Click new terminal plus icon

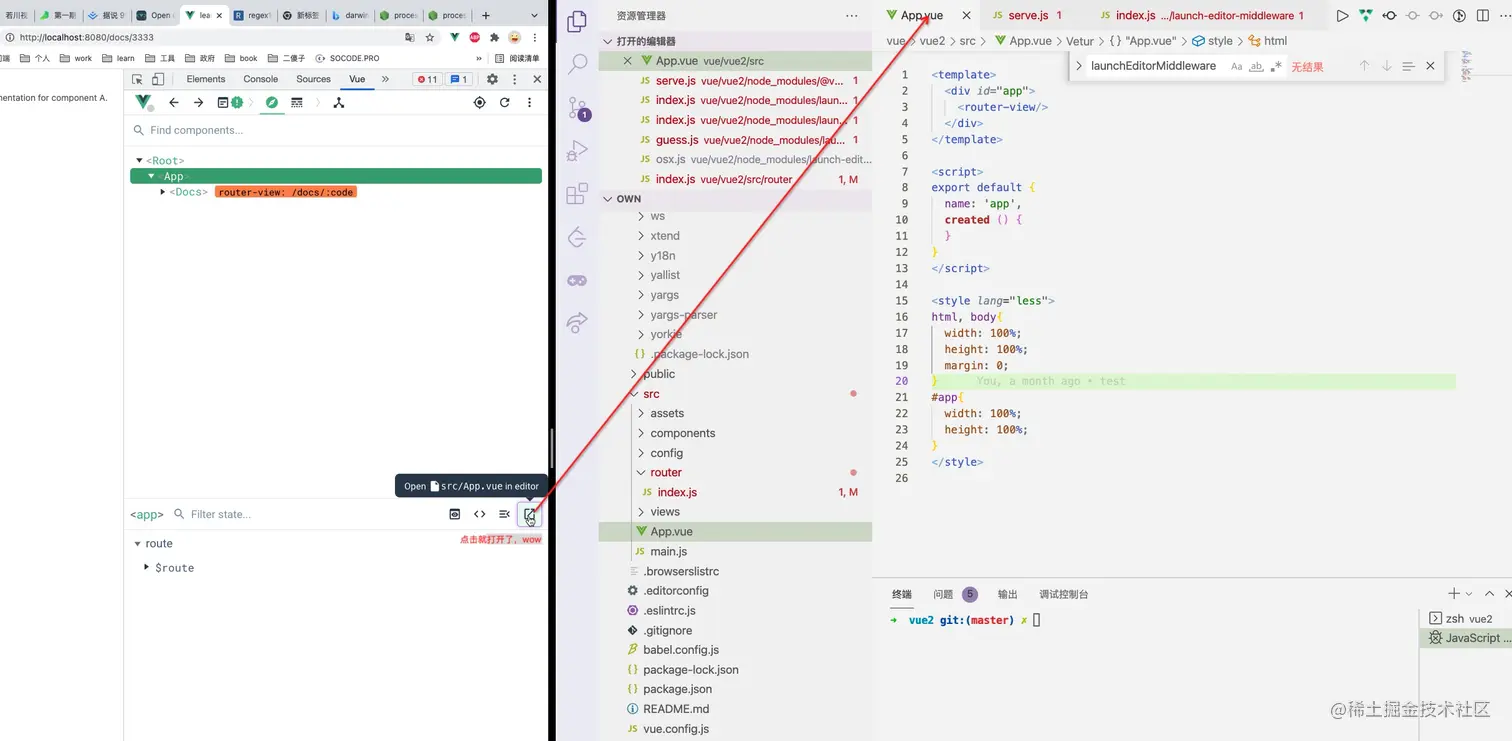[1454, 594]
